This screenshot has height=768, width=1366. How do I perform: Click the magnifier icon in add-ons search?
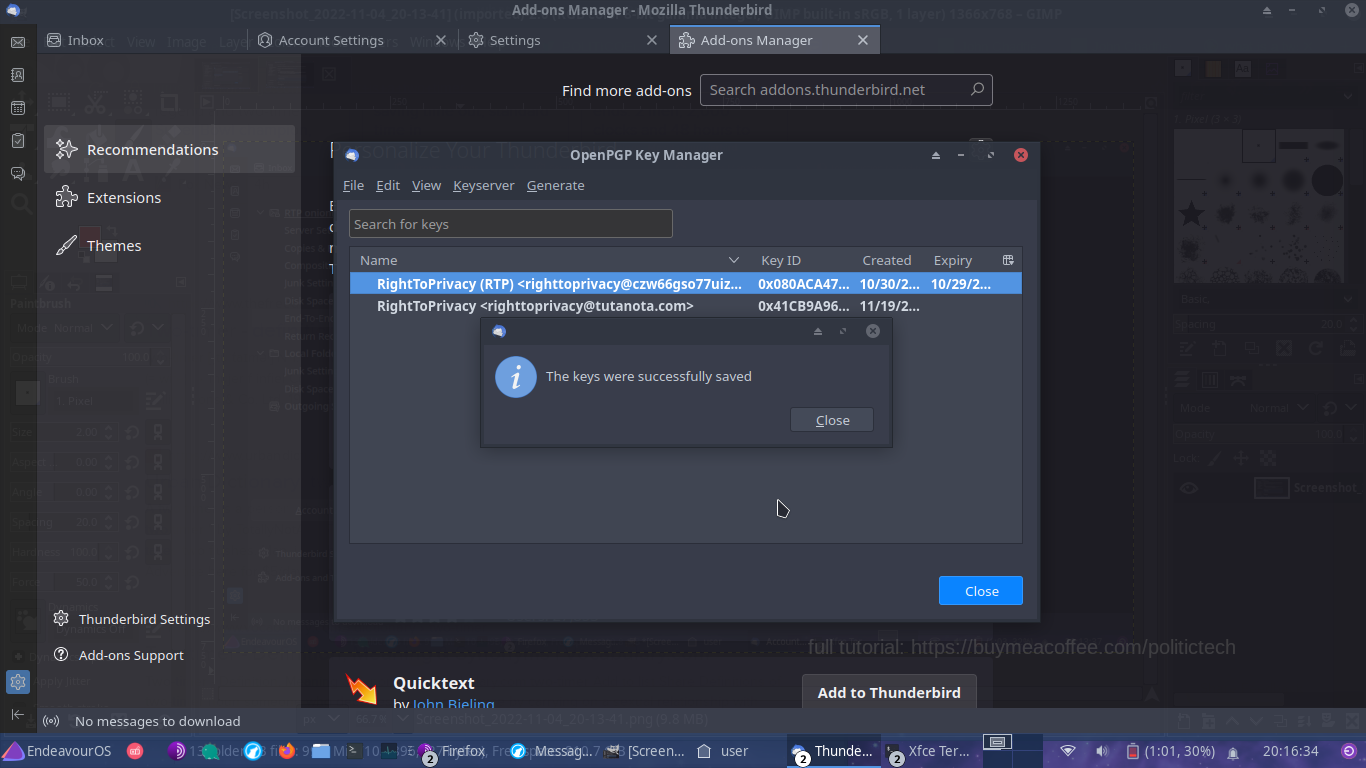click(x=977, y=89)
